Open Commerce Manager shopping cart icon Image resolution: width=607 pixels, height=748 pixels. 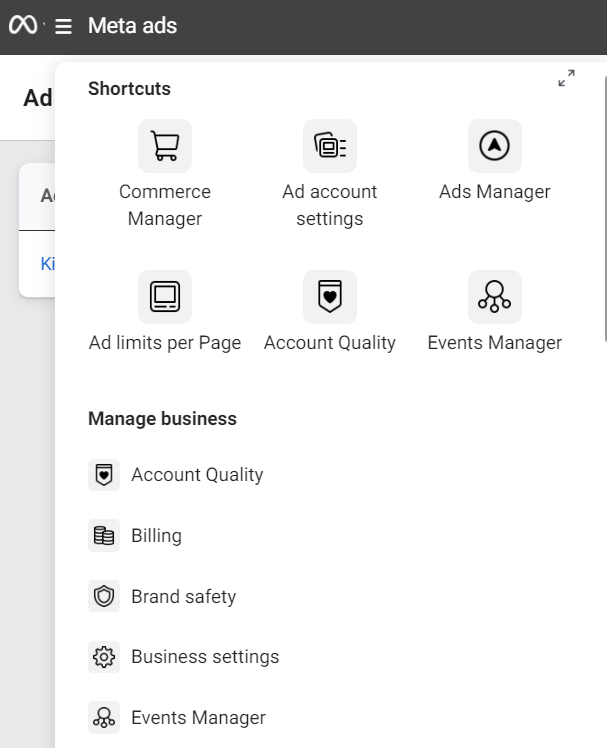pyautogui.click(x=165, y=146)
